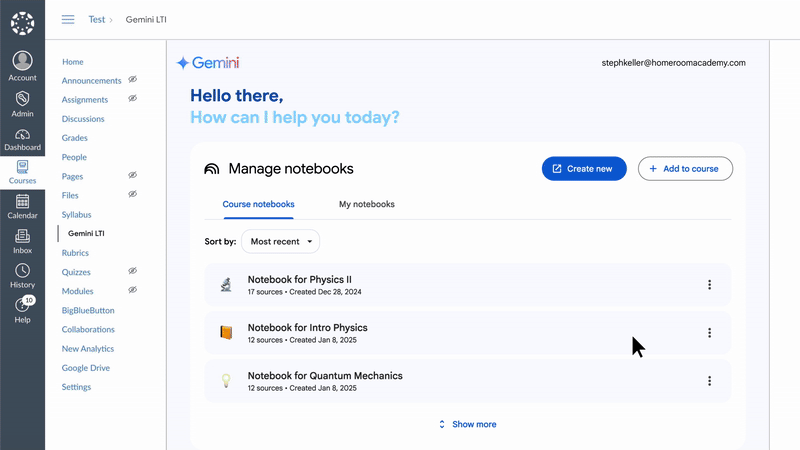Open Grades in course navigation
Screen dimensions: 800x450
(74, 138)
